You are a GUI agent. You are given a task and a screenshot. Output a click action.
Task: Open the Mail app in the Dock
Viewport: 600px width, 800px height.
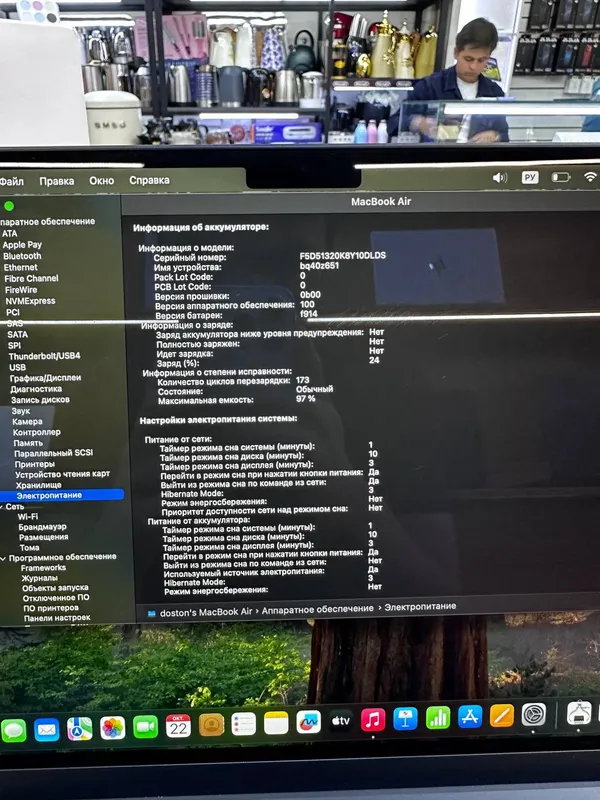point(46,730)
